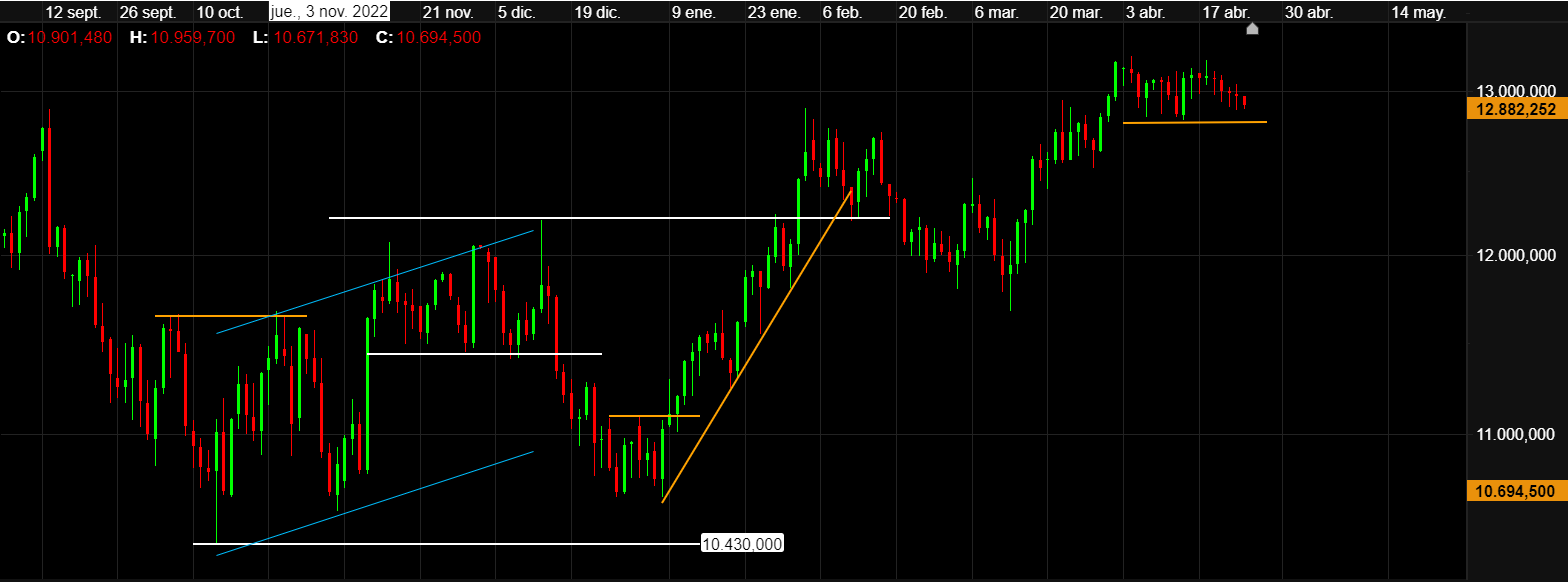This screenshot has width=1568, height=582.
Task: Click the 6 mar. date label
Action: click(x=999, y=12)
